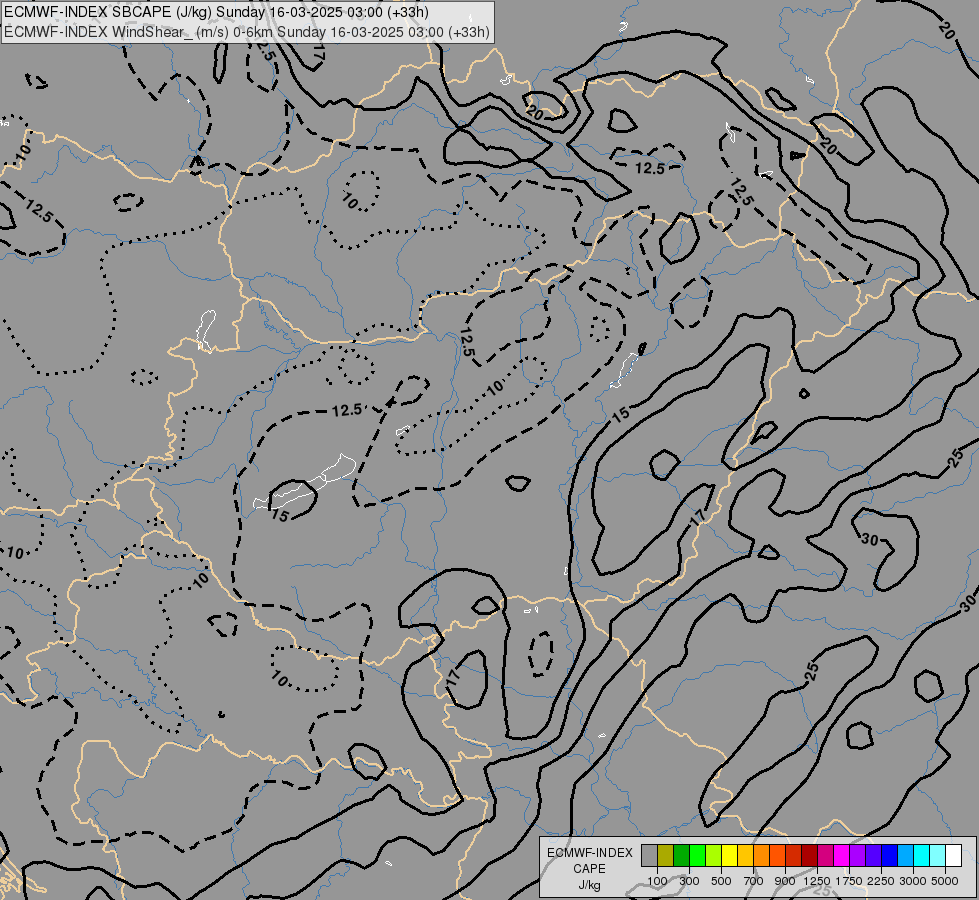This screenshot has width=979, height=900.
Task: Click the olive swatch left of the 100 tick
Action: 666,856
